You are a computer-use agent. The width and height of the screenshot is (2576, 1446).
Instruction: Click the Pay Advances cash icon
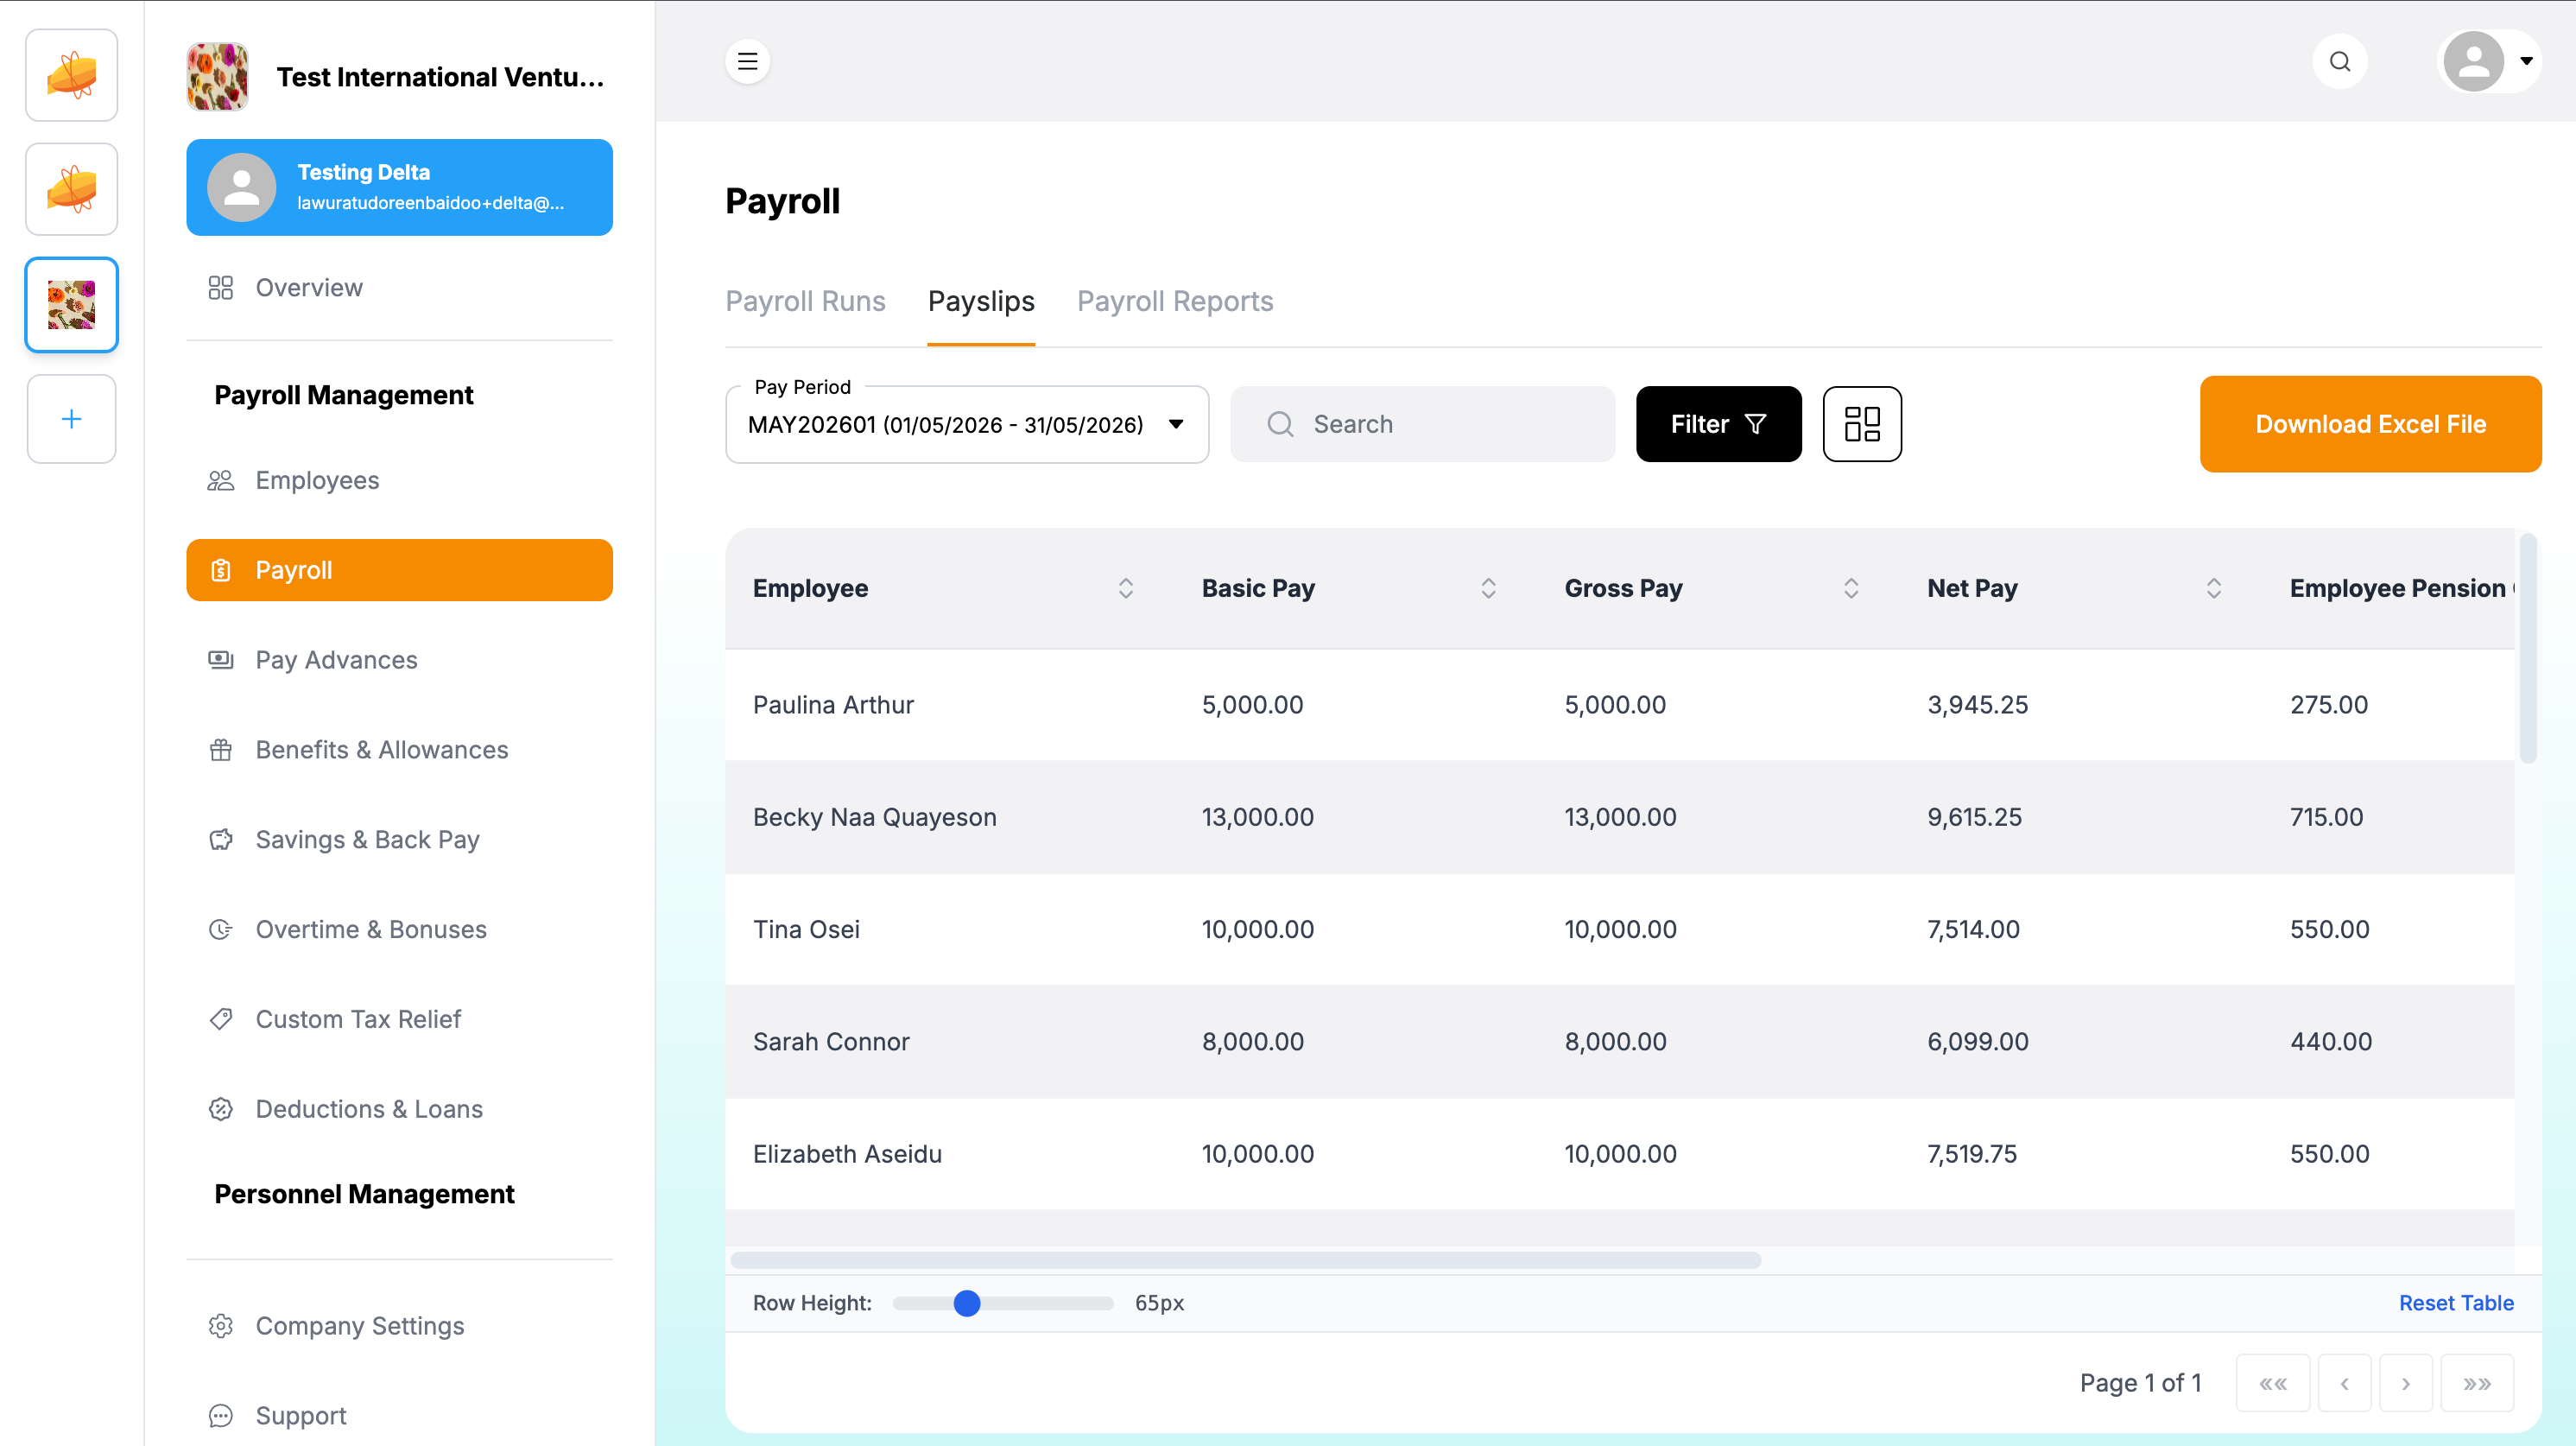220,660
